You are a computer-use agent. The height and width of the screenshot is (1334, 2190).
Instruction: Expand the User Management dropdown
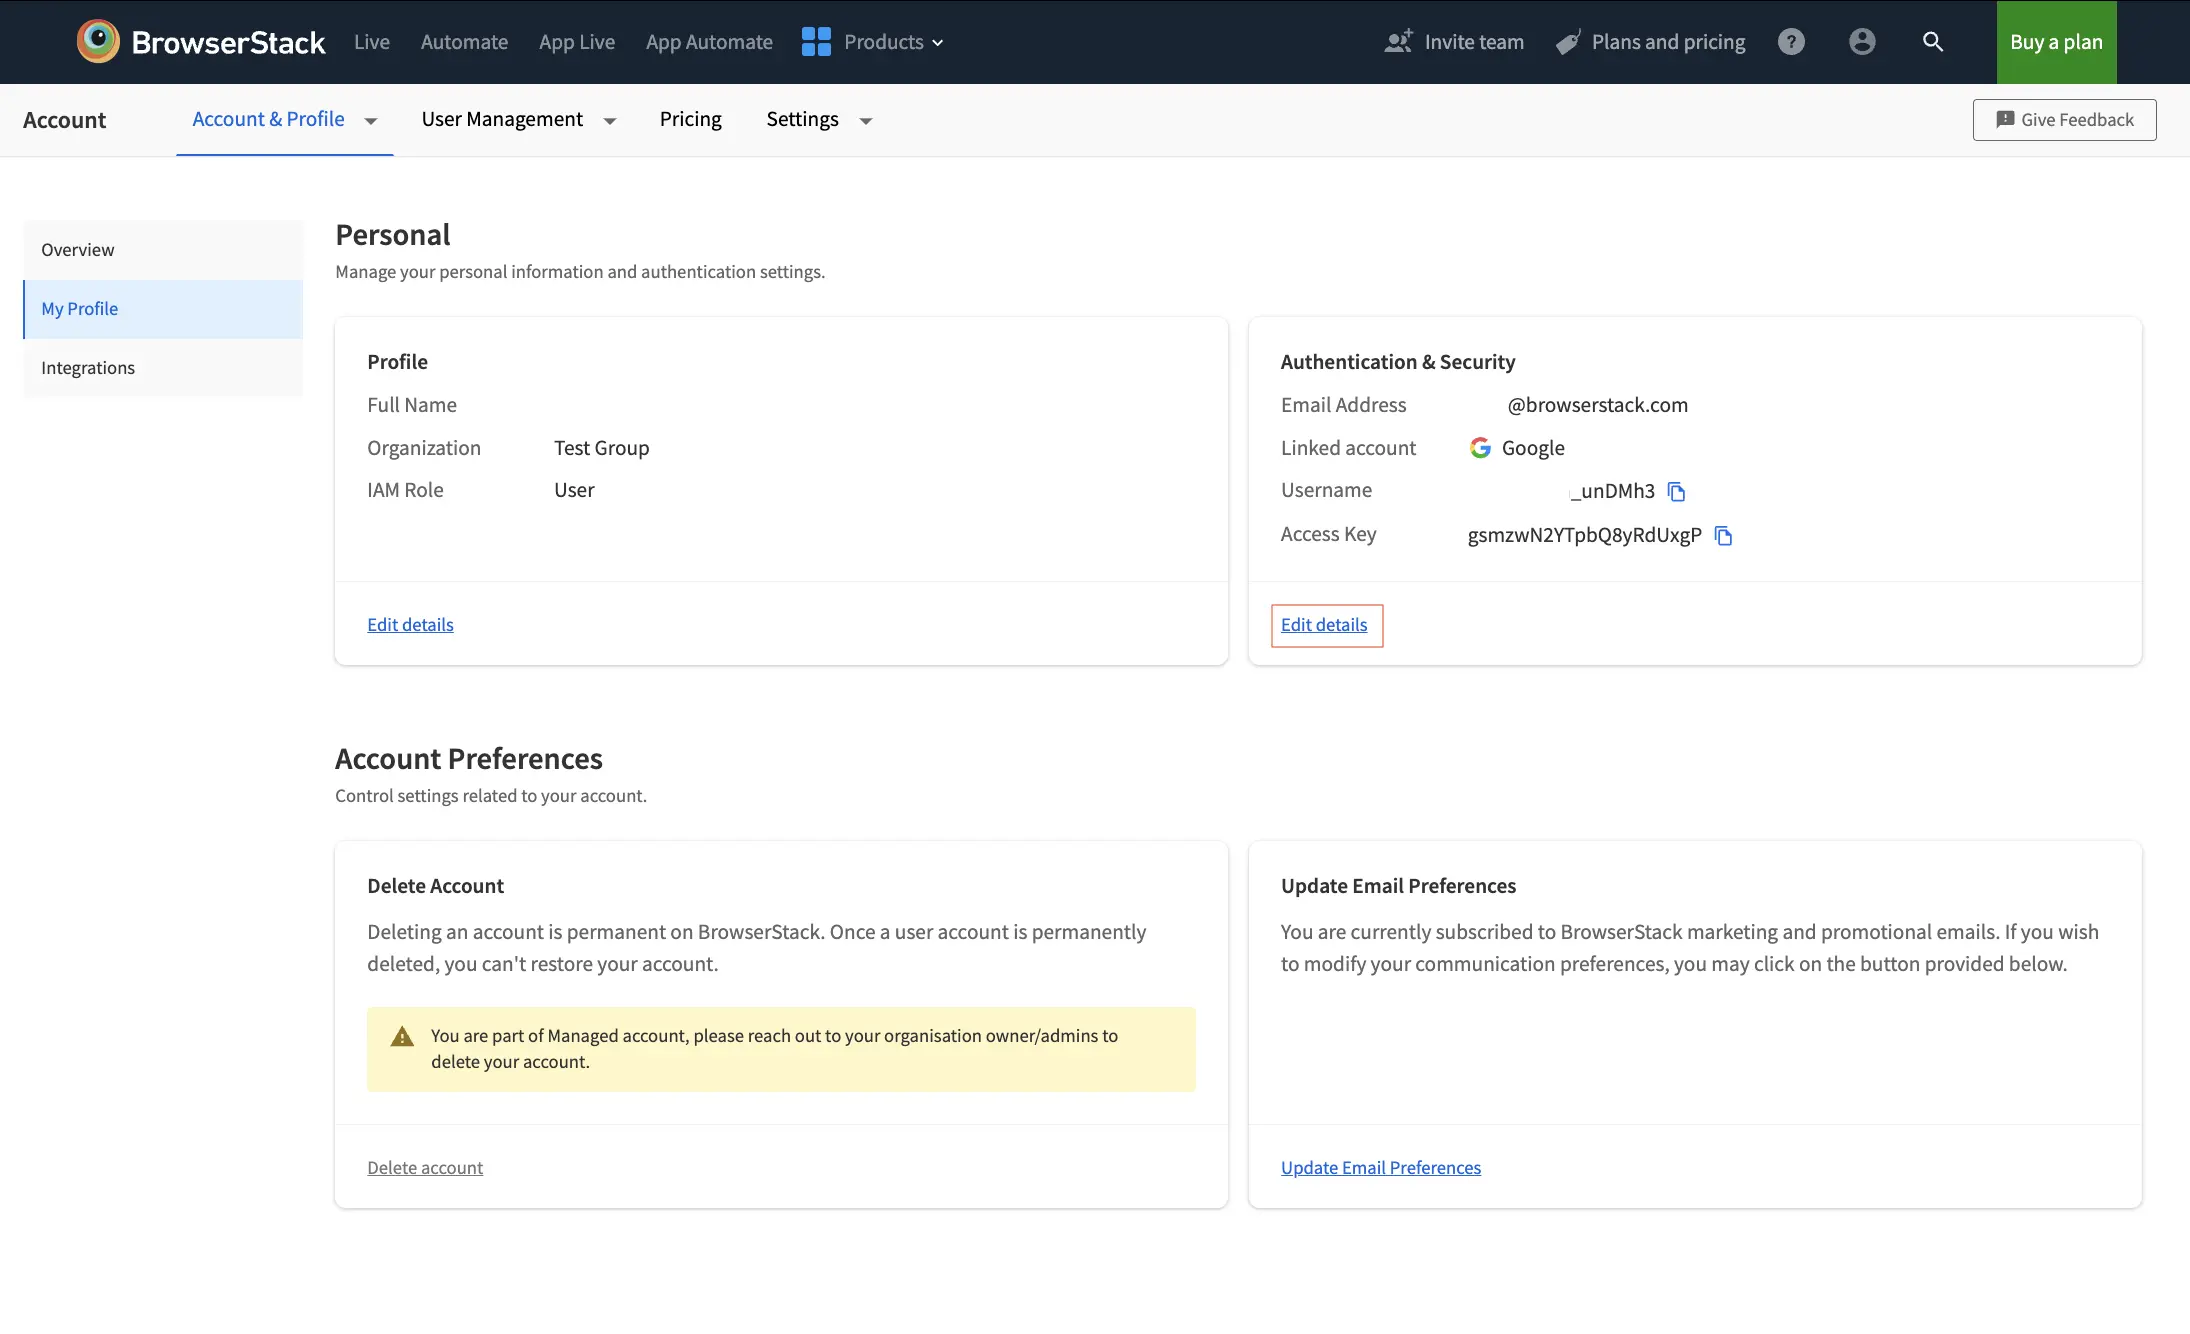coord(609,121)
